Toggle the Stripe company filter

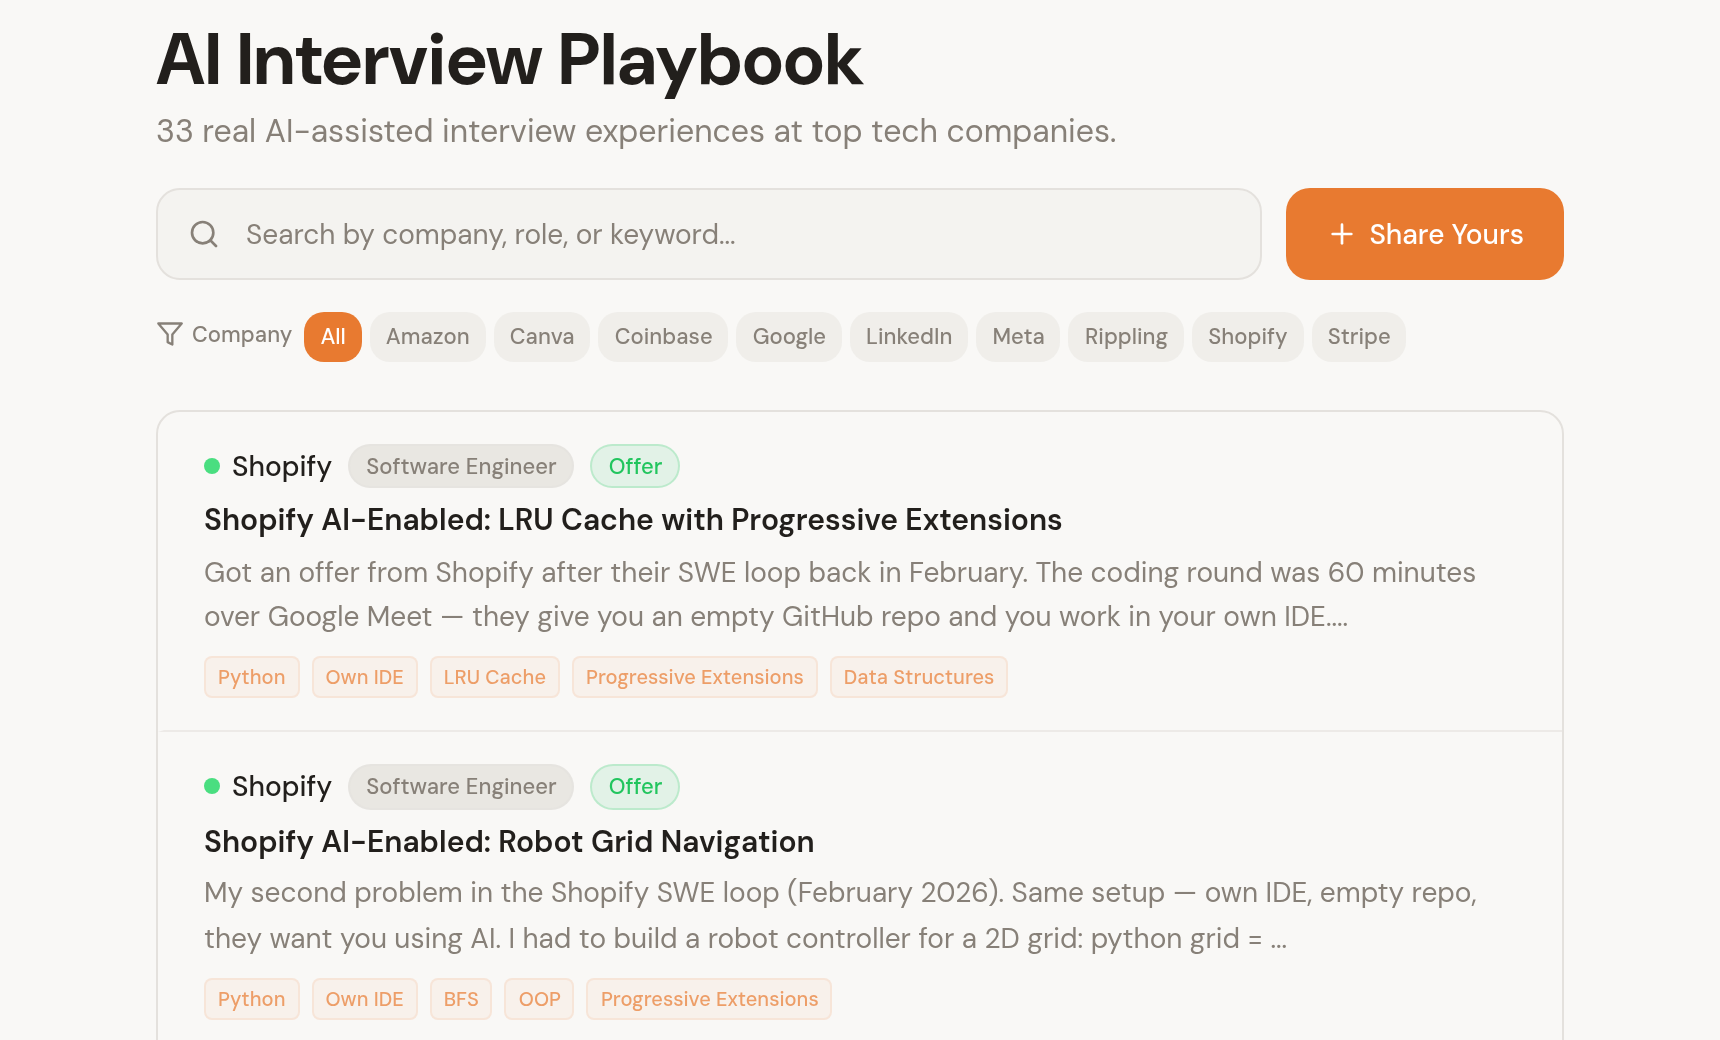tap(1358, 337)
